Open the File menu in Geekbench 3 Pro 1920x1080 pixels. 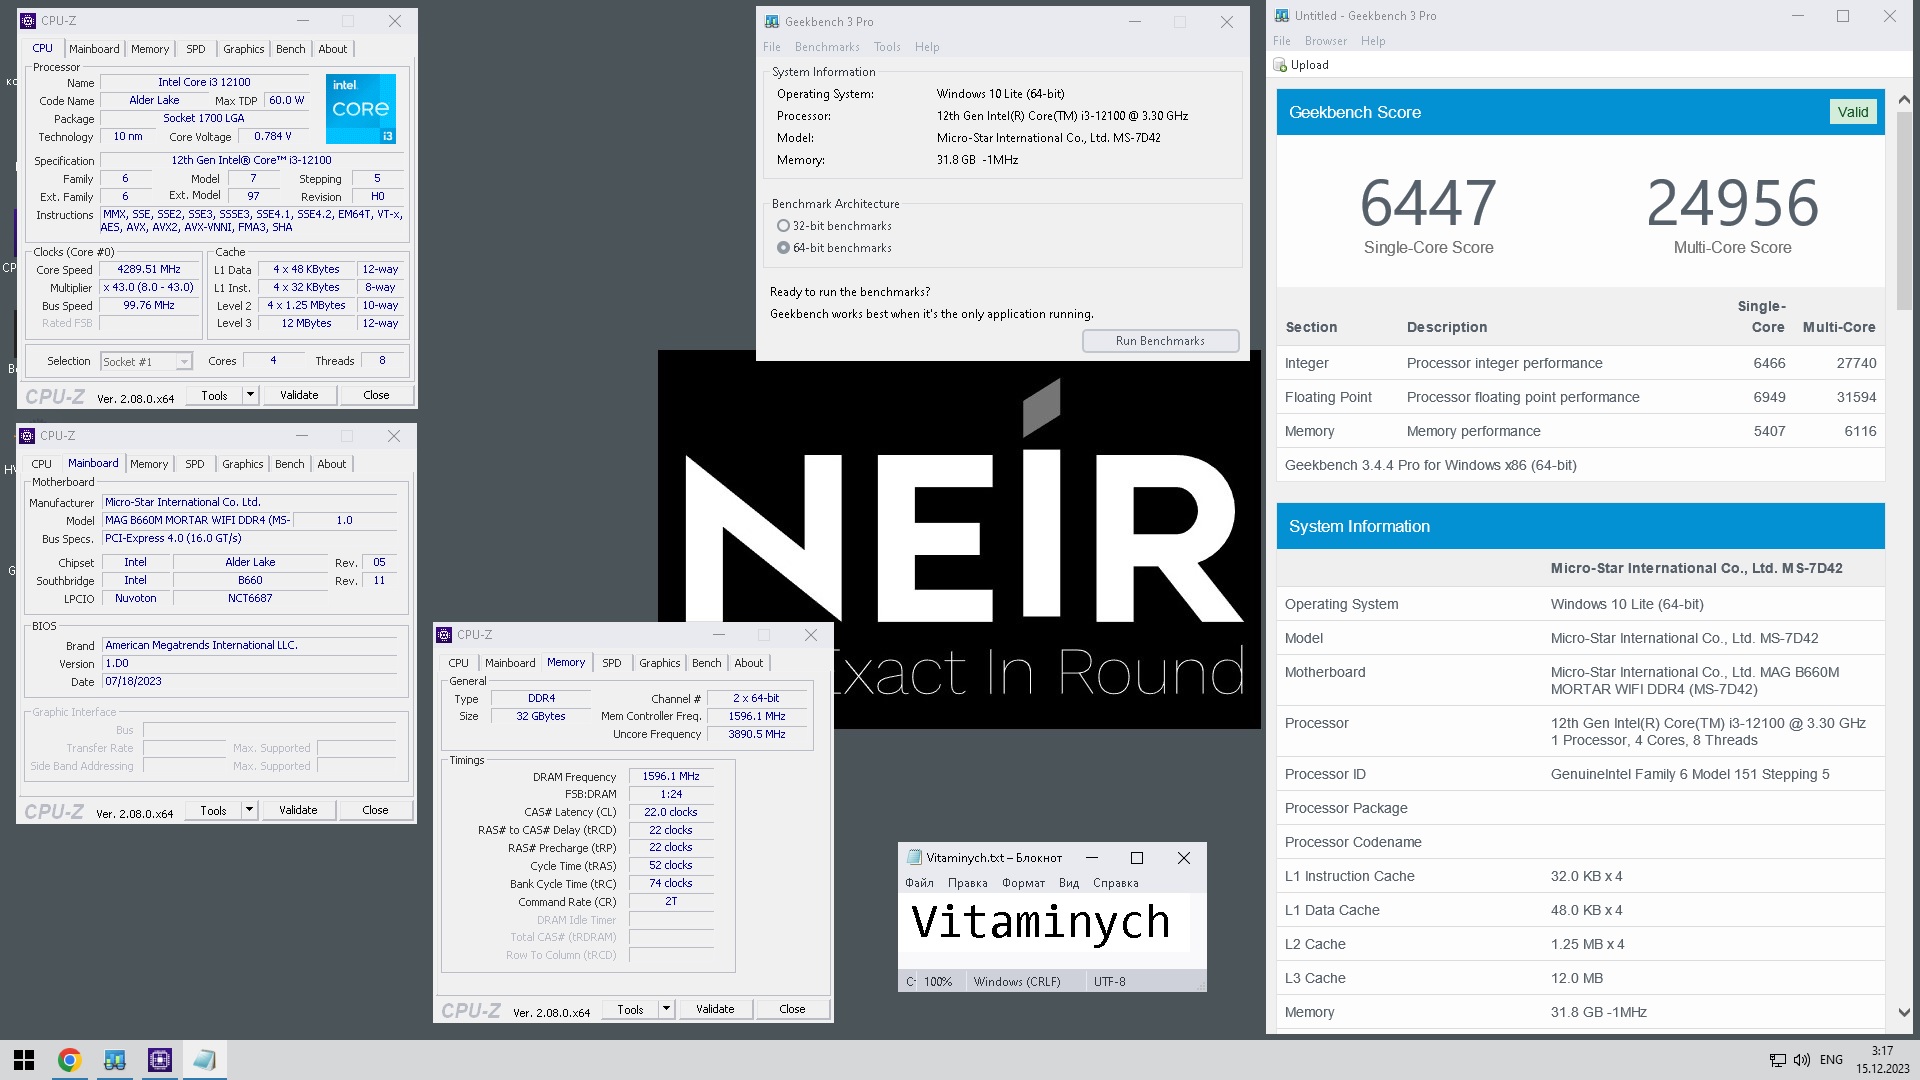coord(772,47)
